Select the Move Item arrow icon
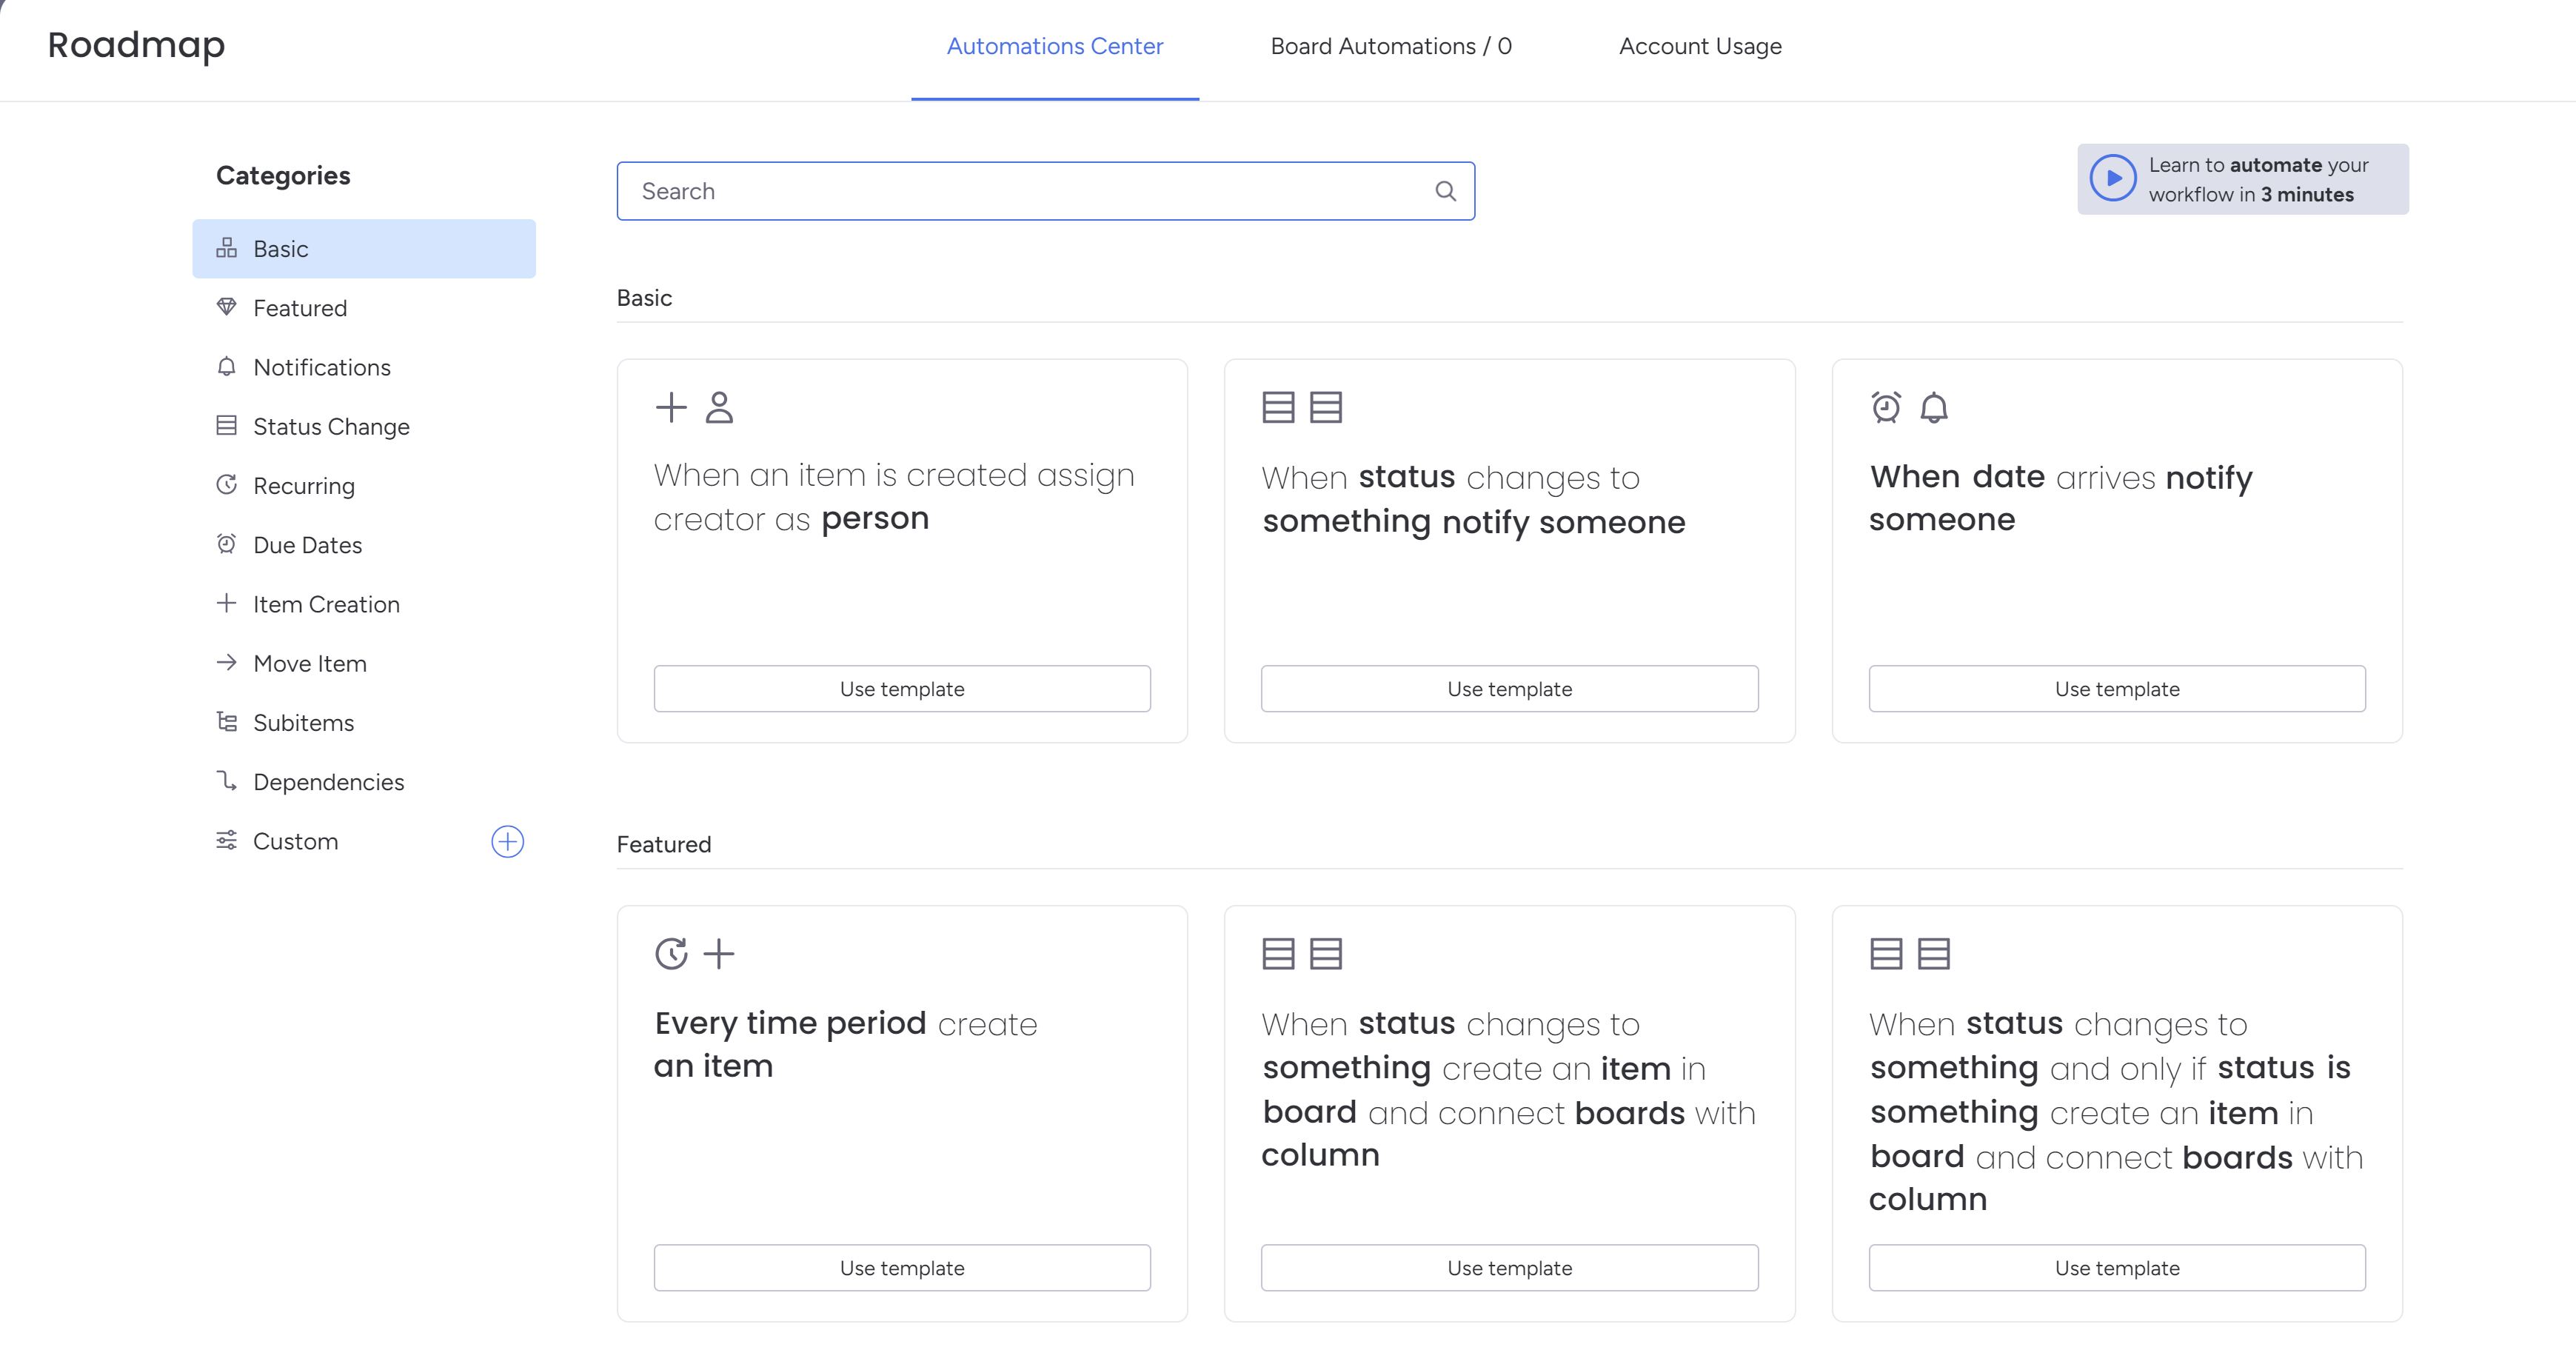This screenshot has height=1350, width=2576. pyautogui.click(x=227, y=663)
